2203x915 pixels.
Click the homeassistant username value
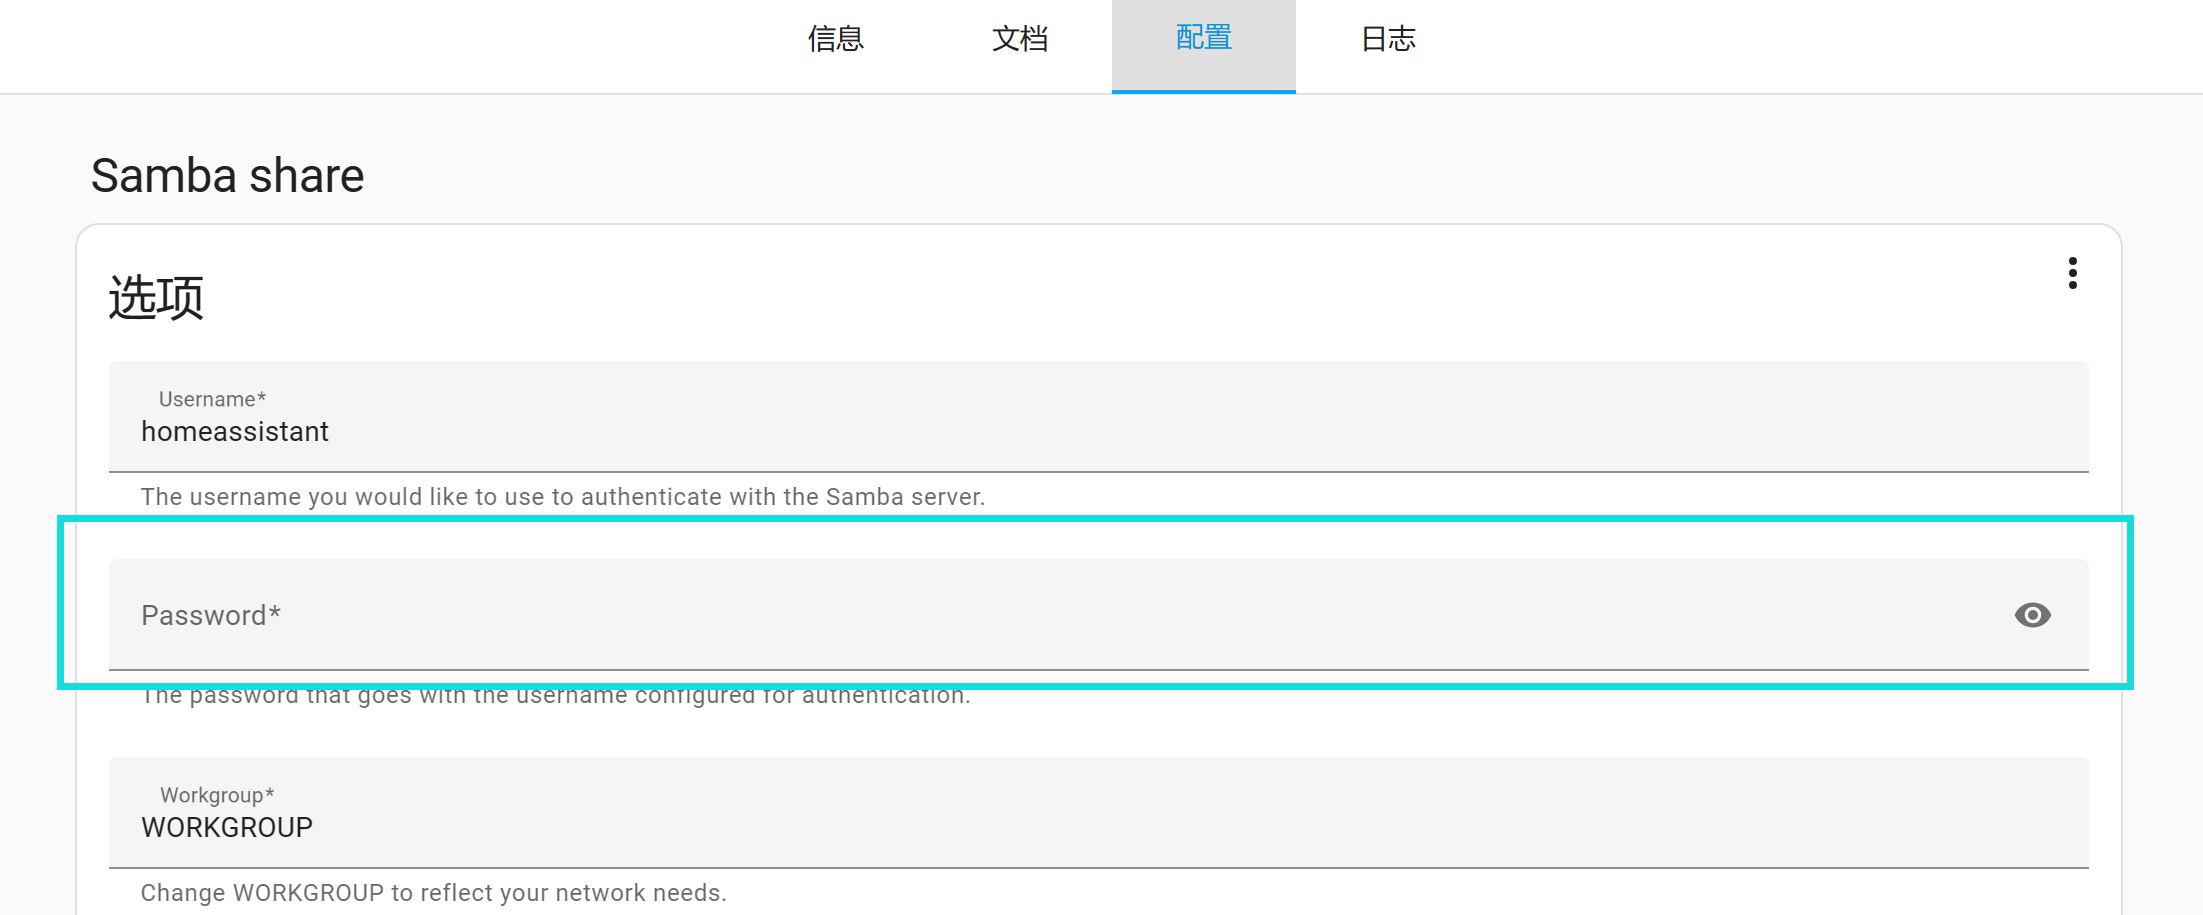(235, 432)
